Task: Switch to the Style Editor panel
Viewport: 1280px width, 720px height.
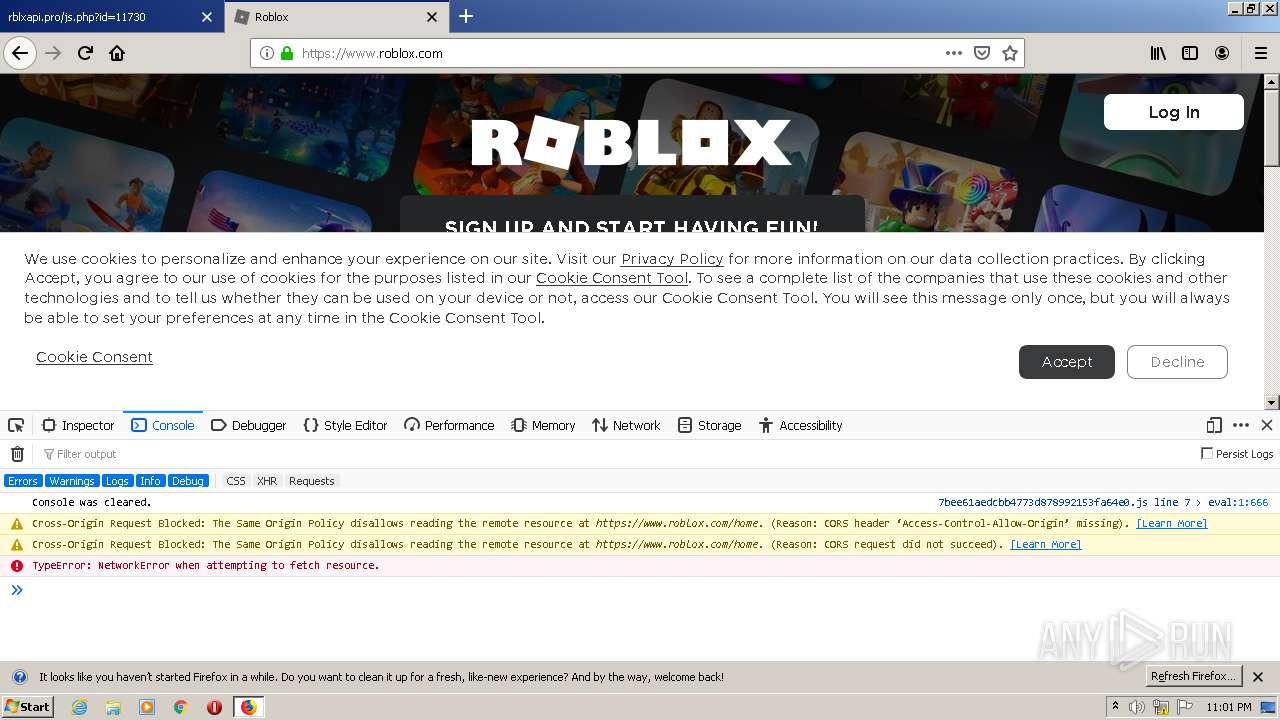Action: pos(345,425)
